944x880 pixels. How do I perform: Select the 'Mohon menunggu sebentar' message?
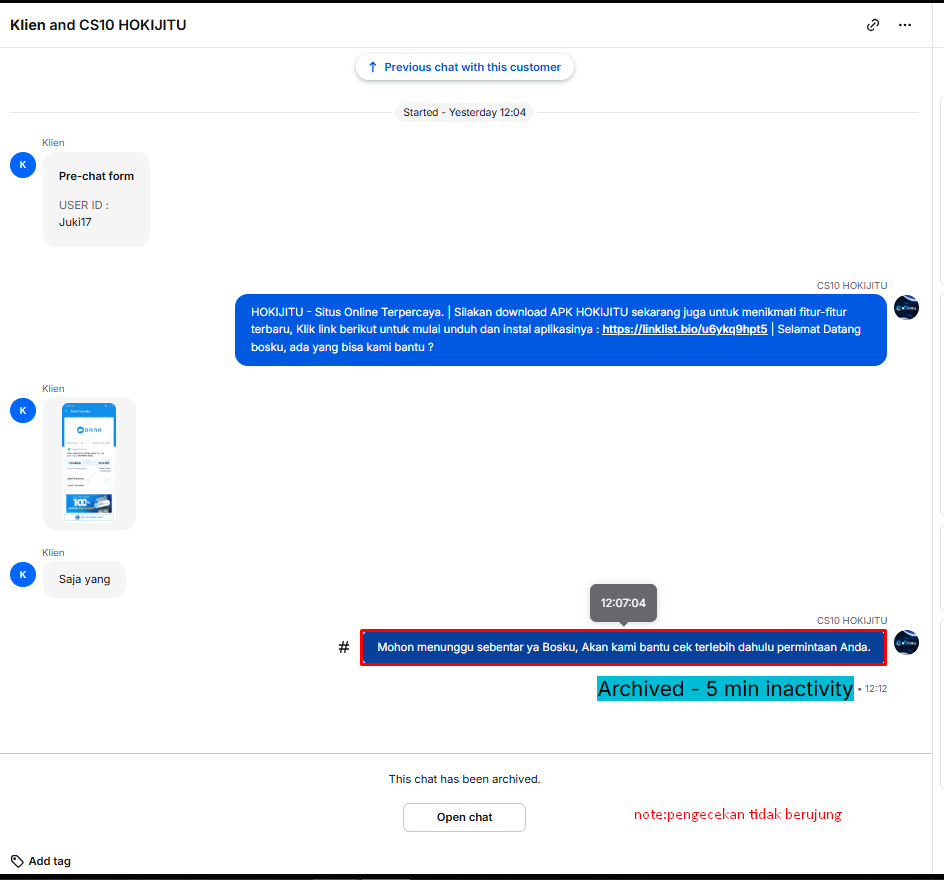pos(623,647)
